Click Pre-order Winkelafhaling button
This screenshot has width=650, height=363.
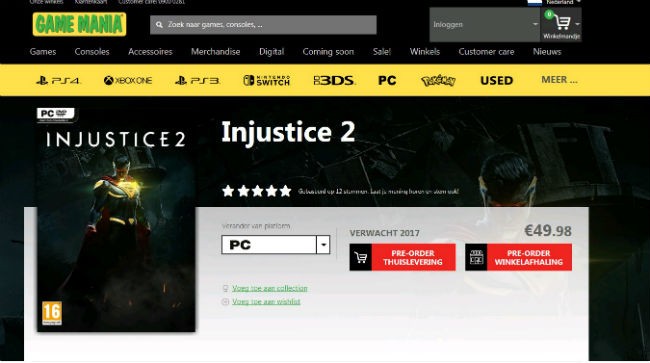(518, 257)
